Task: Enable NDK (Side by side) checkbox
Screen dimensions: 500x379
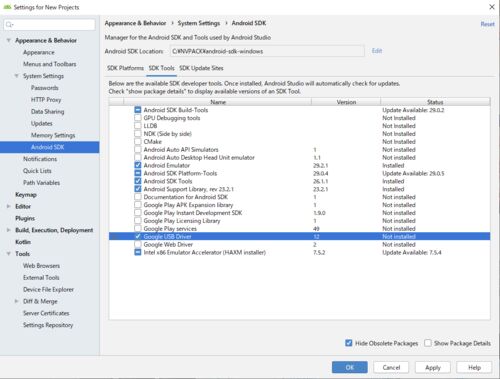Action: (x=138, y=134)
